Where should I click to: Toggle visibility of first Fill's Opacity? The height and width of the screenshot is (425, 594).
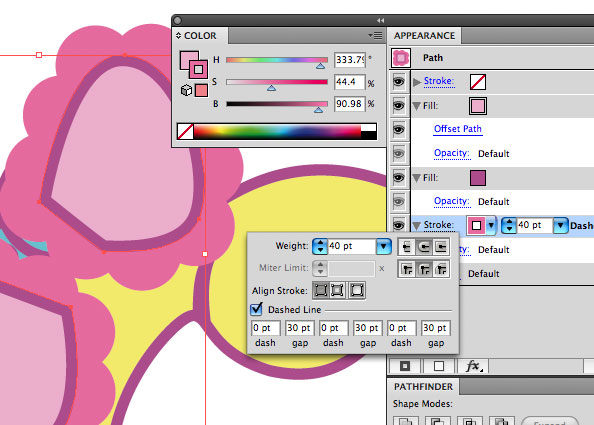click(399, 153)
